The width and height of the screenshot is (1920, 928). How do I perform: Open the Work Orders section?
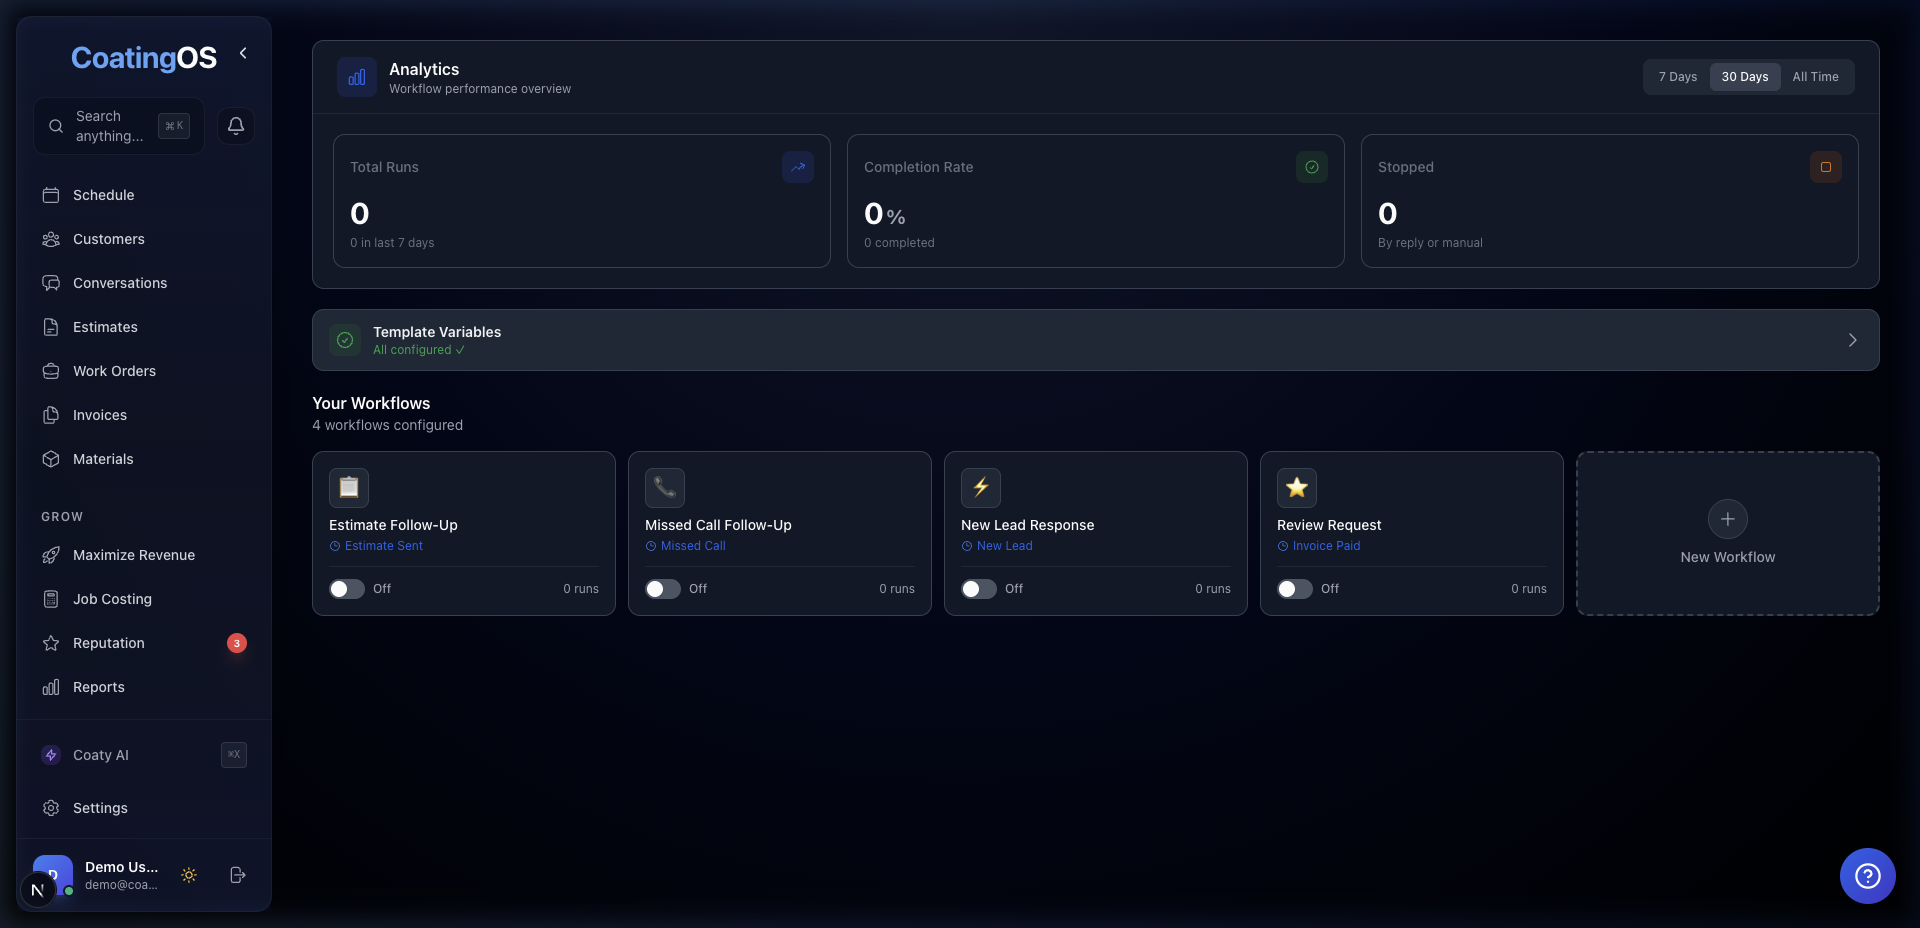113,371
